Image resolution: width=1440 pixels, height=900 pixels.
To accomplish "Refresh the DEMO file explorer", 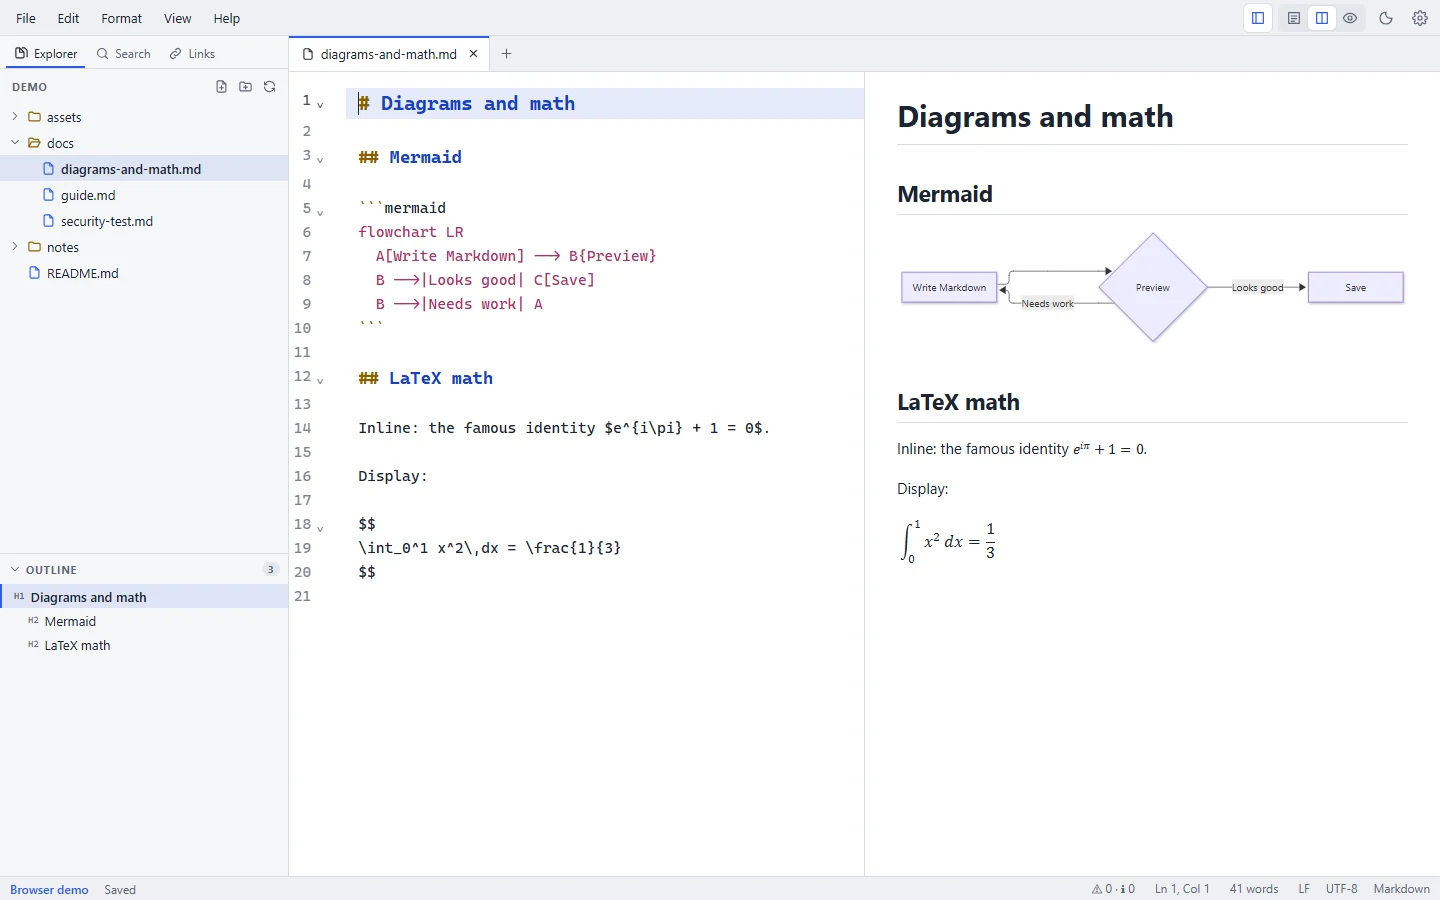I will [270, 87].
